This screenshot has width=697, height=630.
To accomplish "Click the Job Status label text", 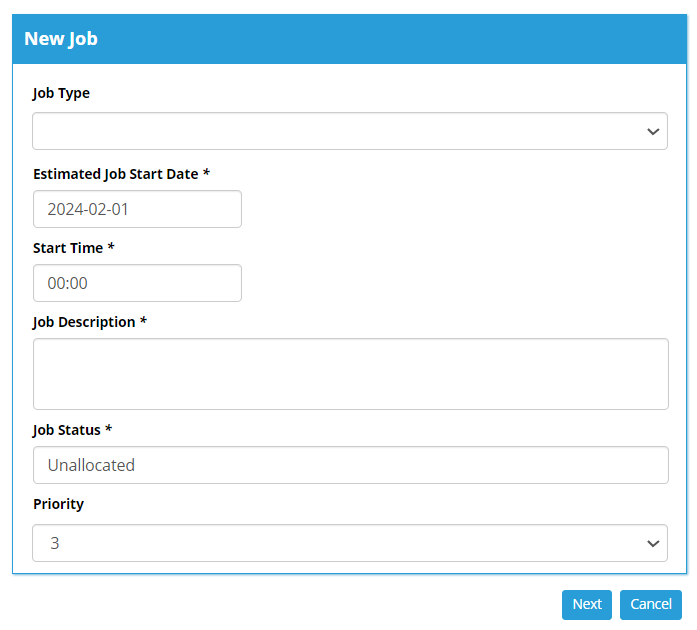I will (x=67, y=429).
